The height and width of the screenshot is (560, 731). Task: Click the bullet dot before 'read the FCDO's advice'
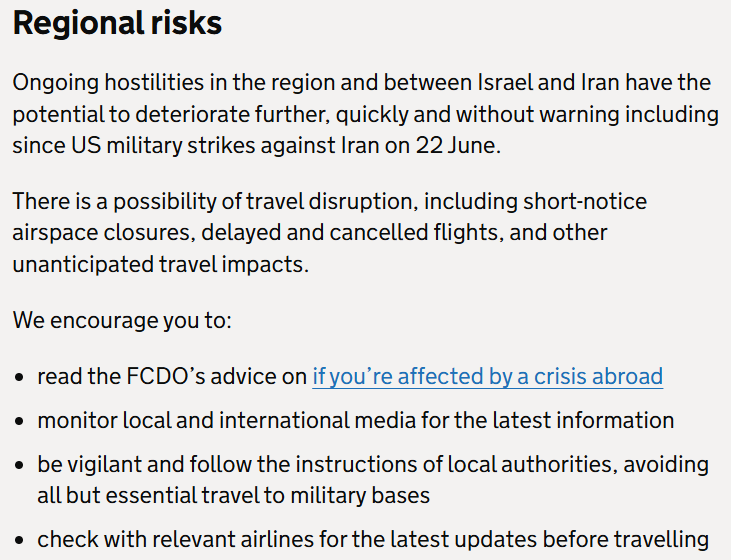coord(19,377)
